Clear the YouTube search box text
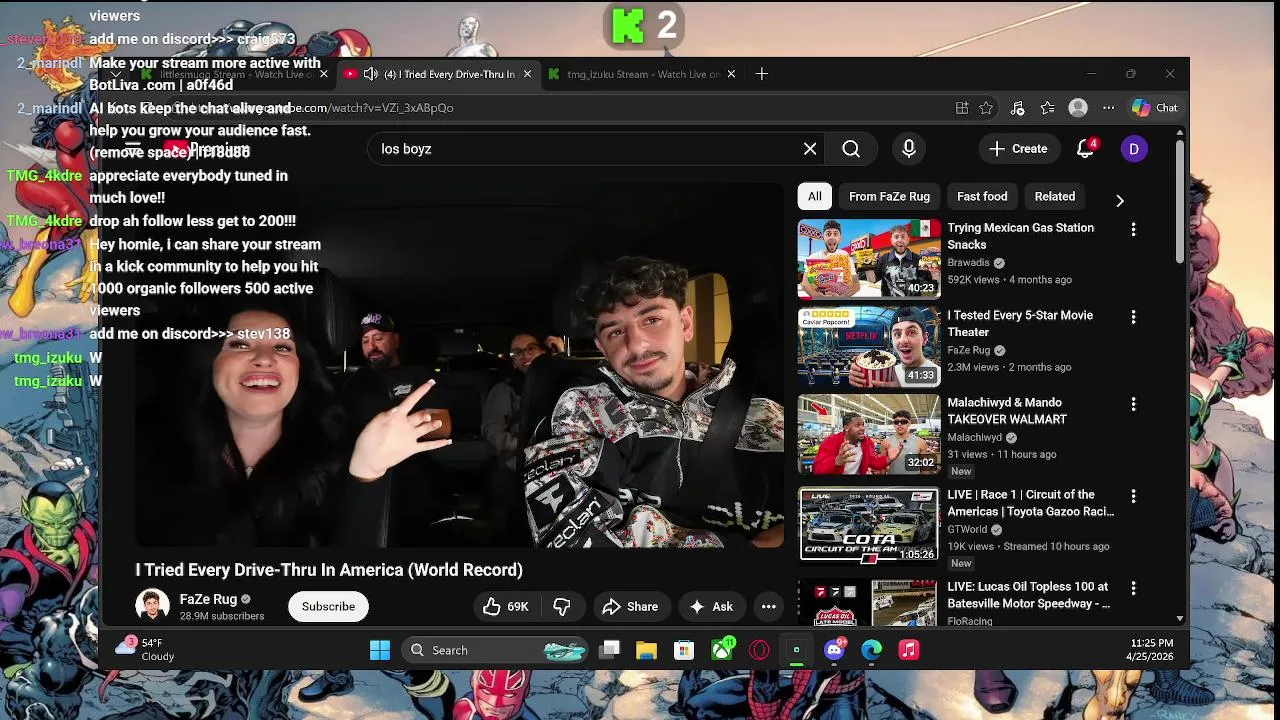The height and width of the screenshot is (720, 1280). [810, 149]
